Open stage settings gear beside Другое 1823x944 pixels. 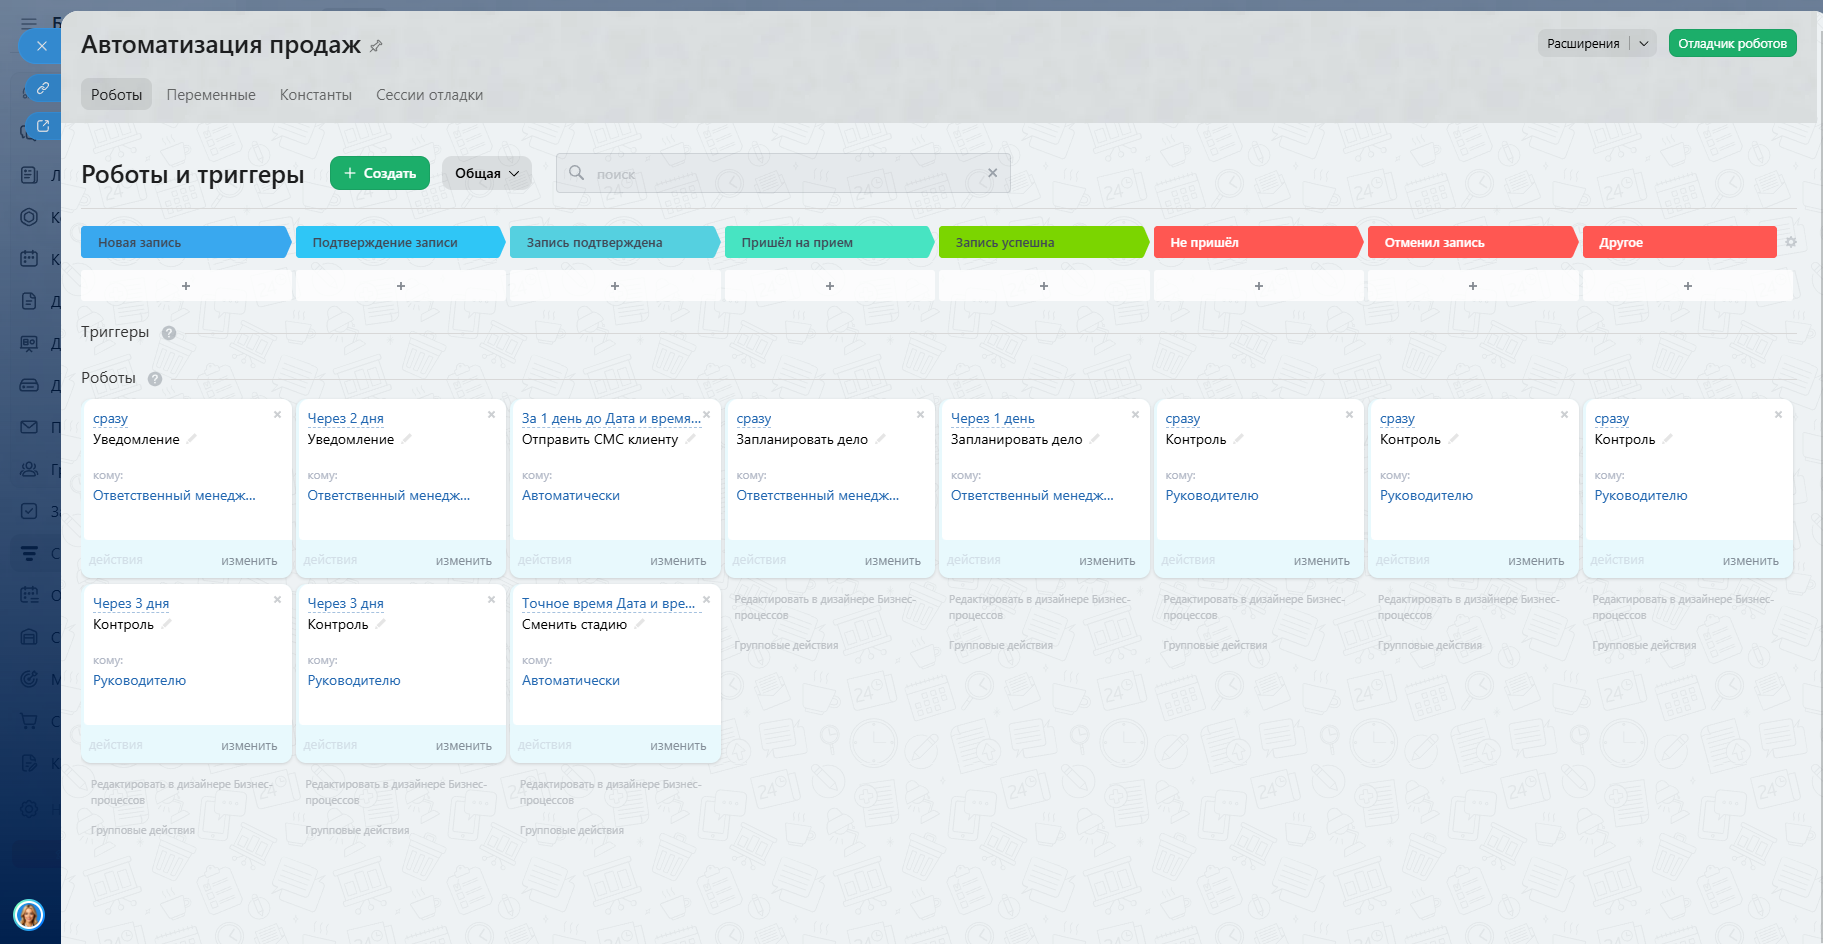tap(1790, 242)
